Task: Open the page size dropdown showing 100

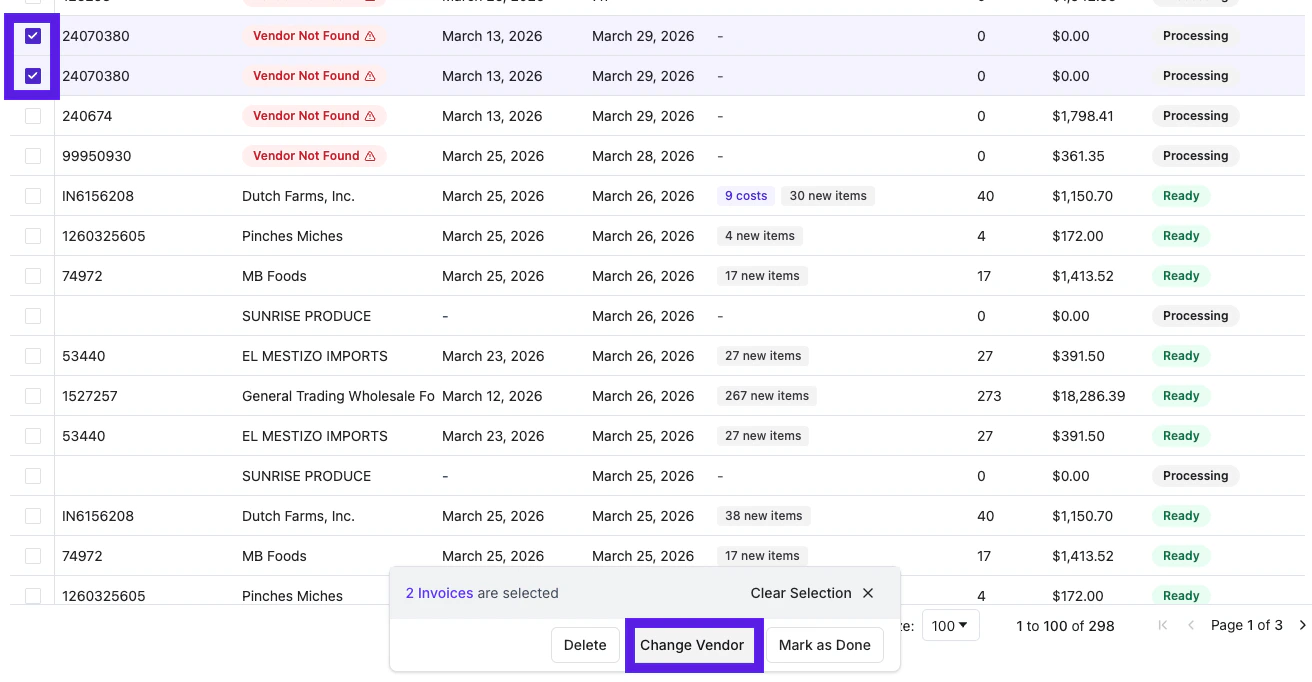Action: (x=950, y=625)
